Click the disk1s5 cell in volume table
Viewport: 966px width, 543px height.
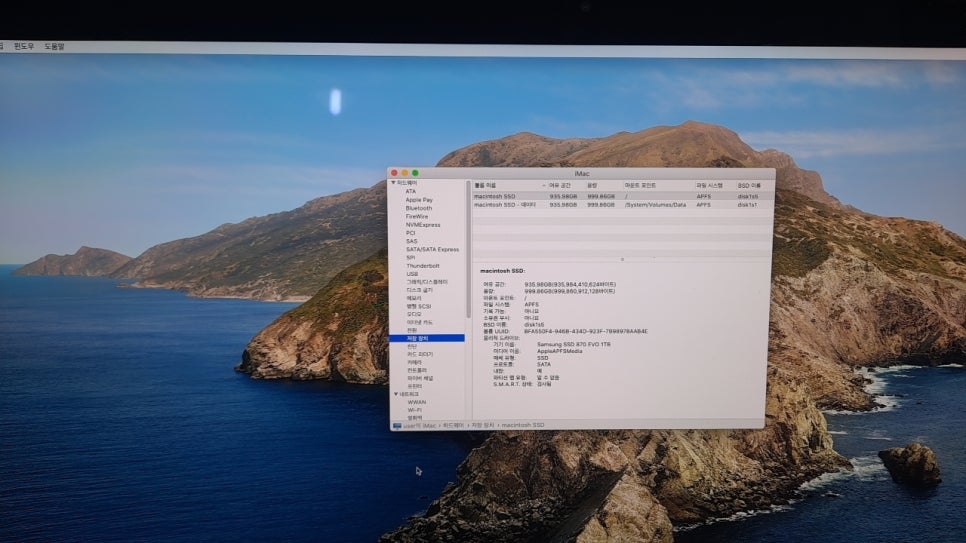[x=748, y=197]
